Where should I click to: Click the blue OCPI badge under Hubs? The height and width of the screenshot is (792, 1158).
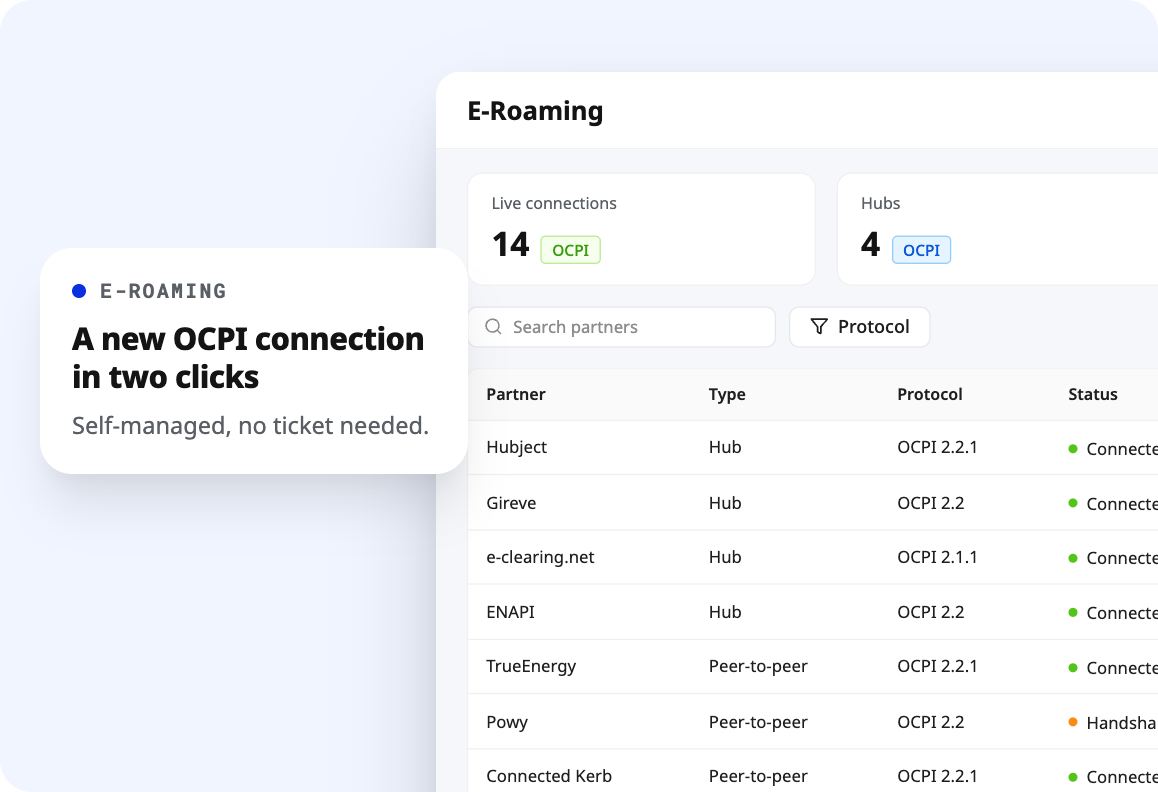tap(921, 250)
